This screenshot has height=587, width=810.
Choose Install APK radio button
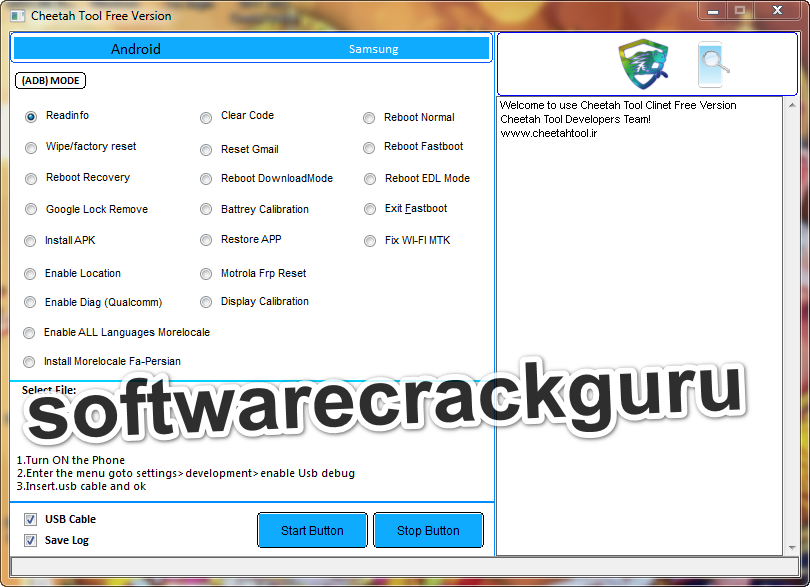[30, 241]
